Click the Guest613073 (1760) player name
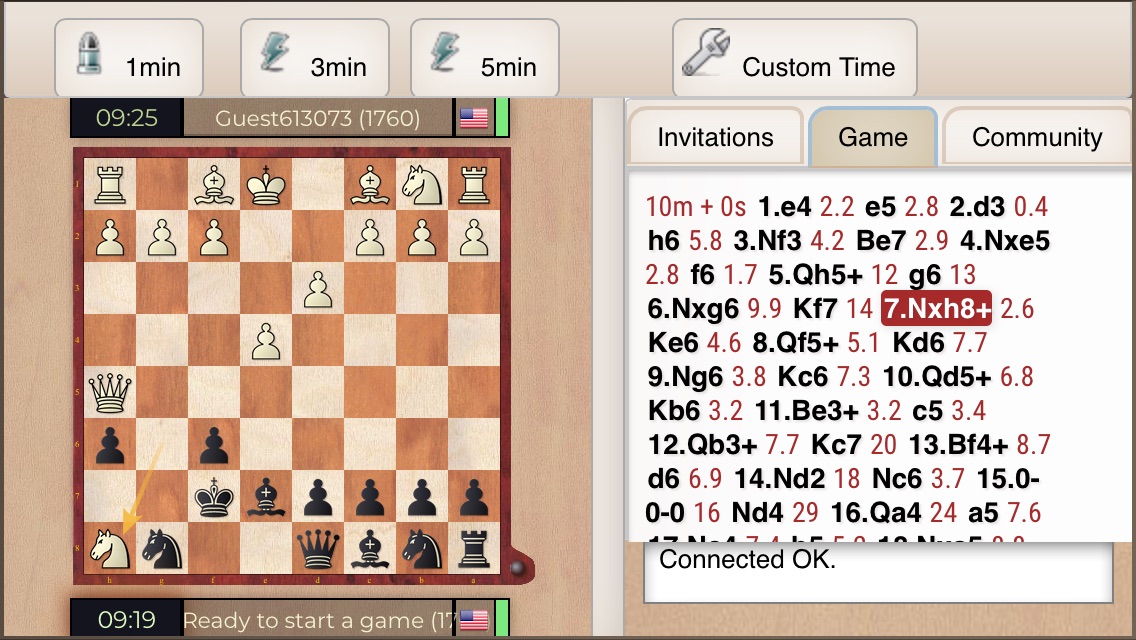 click(x=317, y=118)
